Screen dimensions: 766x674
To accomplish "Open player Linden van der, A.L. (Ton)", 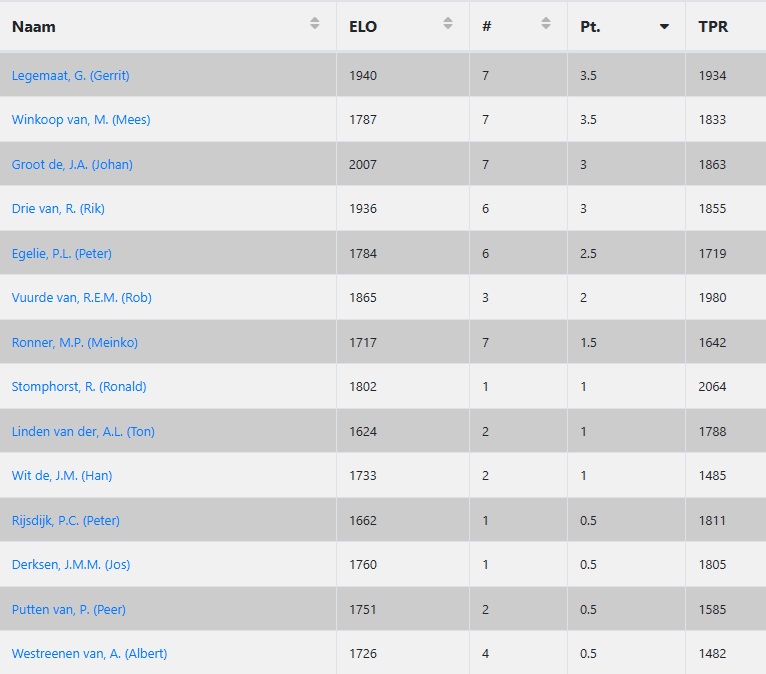I will coord(83,431).
